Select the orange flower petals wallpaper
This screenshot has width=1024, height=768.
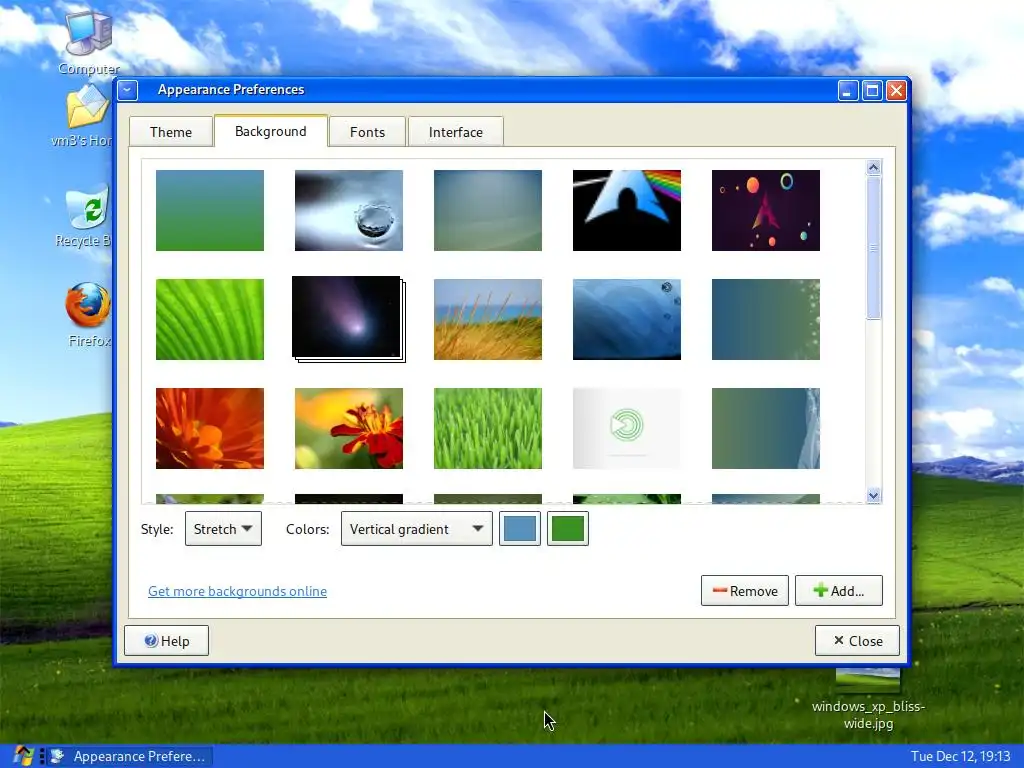[210, 428]
